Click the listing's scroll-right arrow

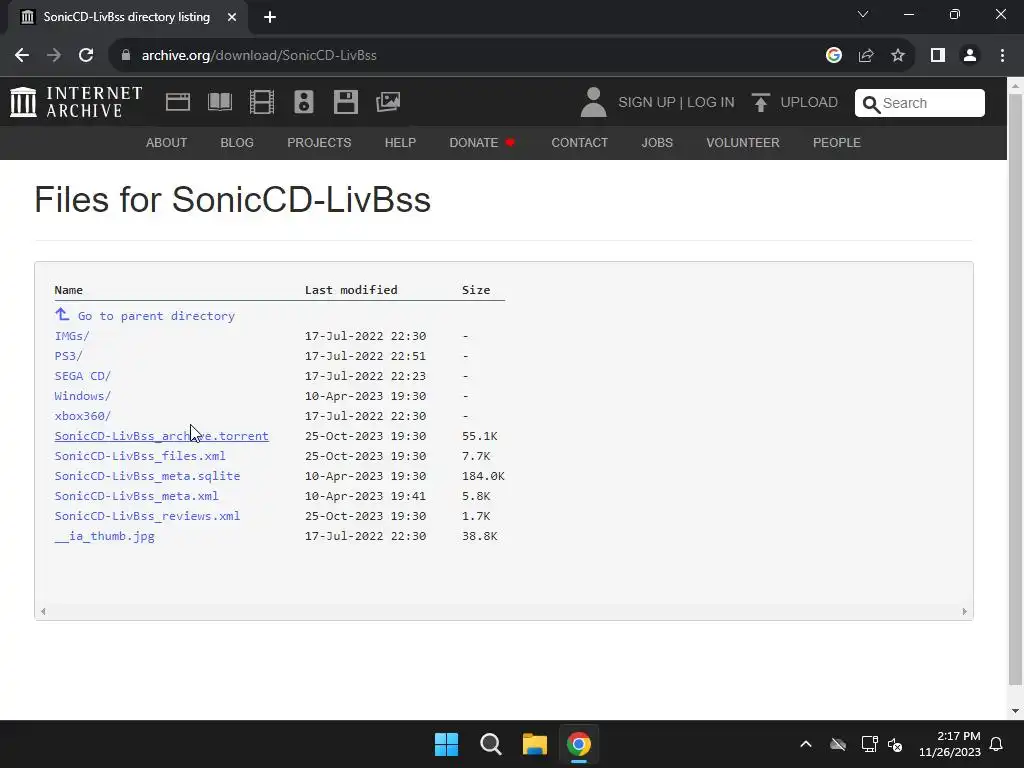(964, 611)
